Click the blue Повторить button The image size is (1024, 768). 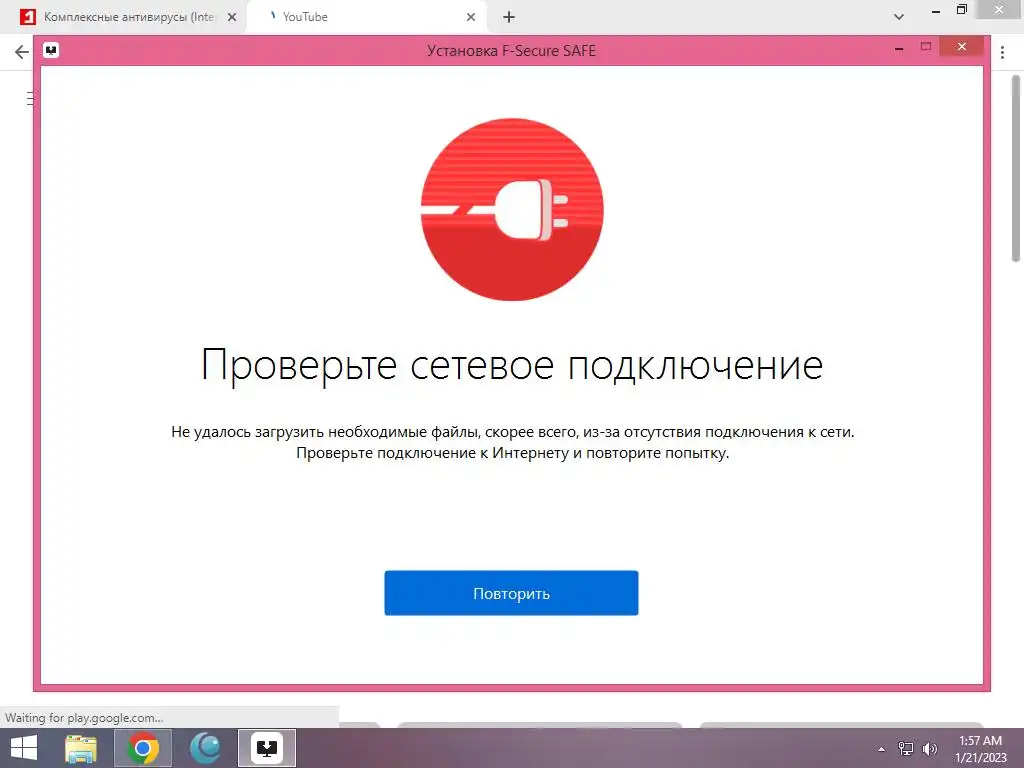(511, 593)
